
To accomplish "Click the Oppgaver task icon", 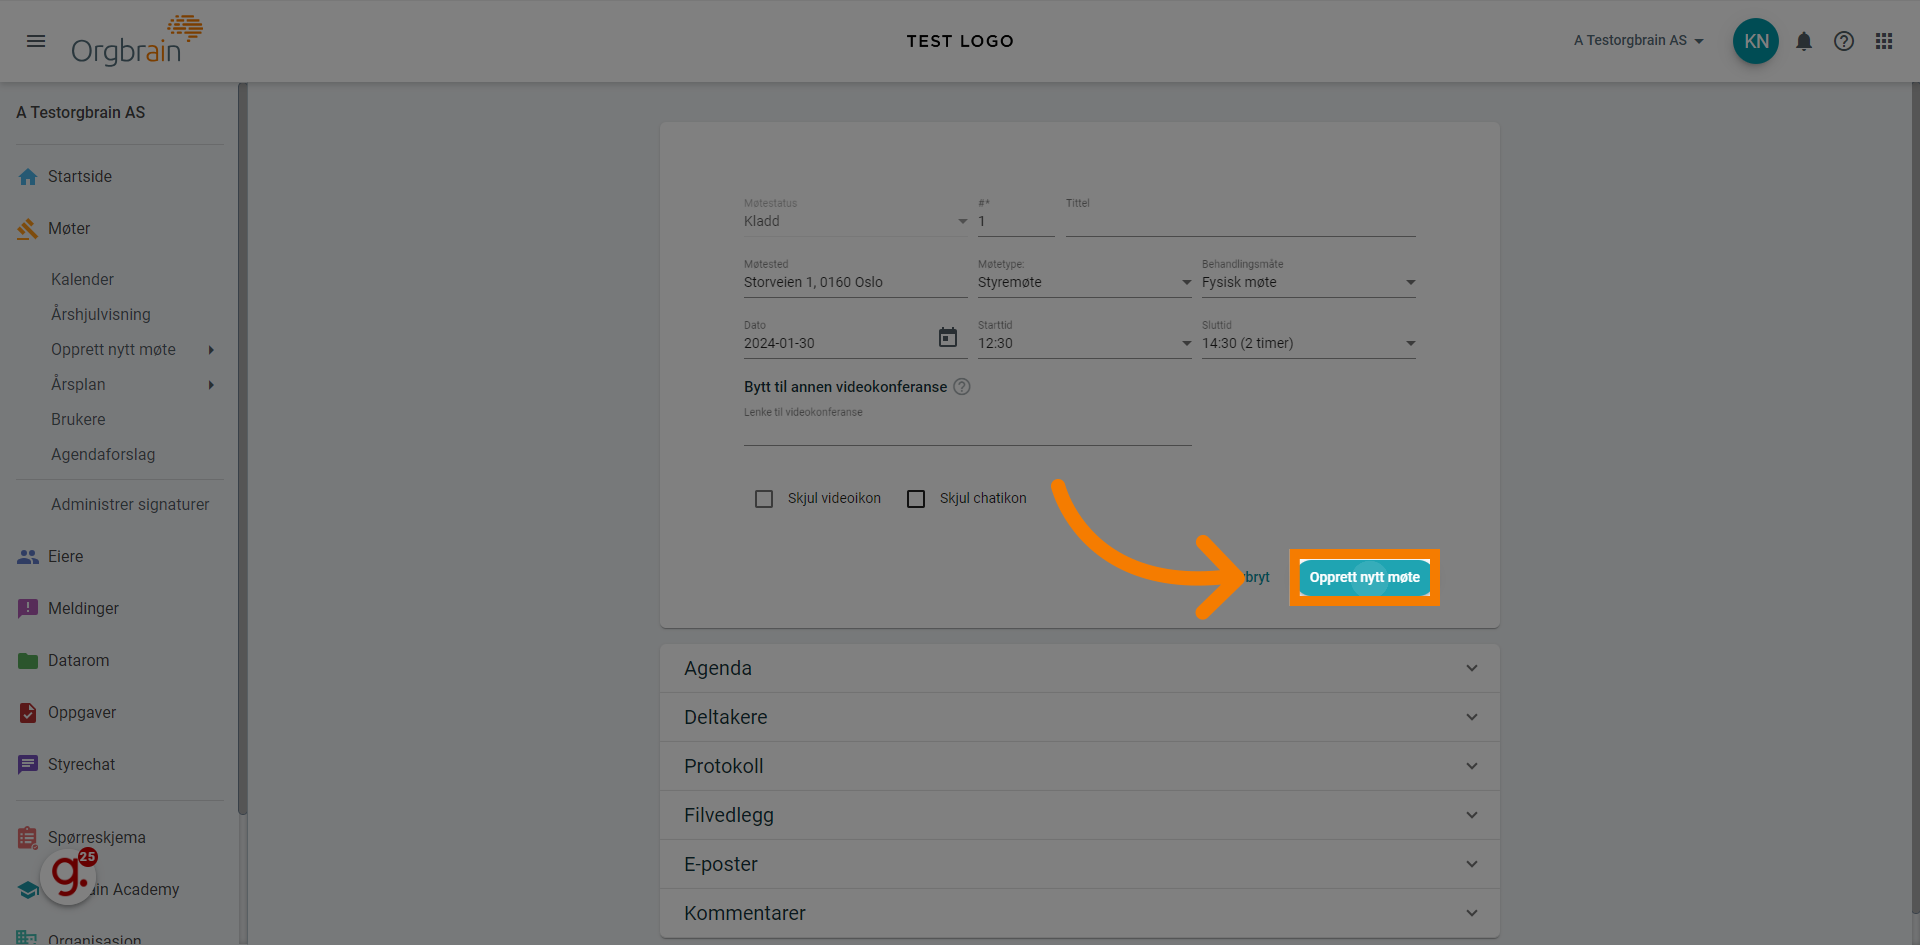I will coord(28,712).
